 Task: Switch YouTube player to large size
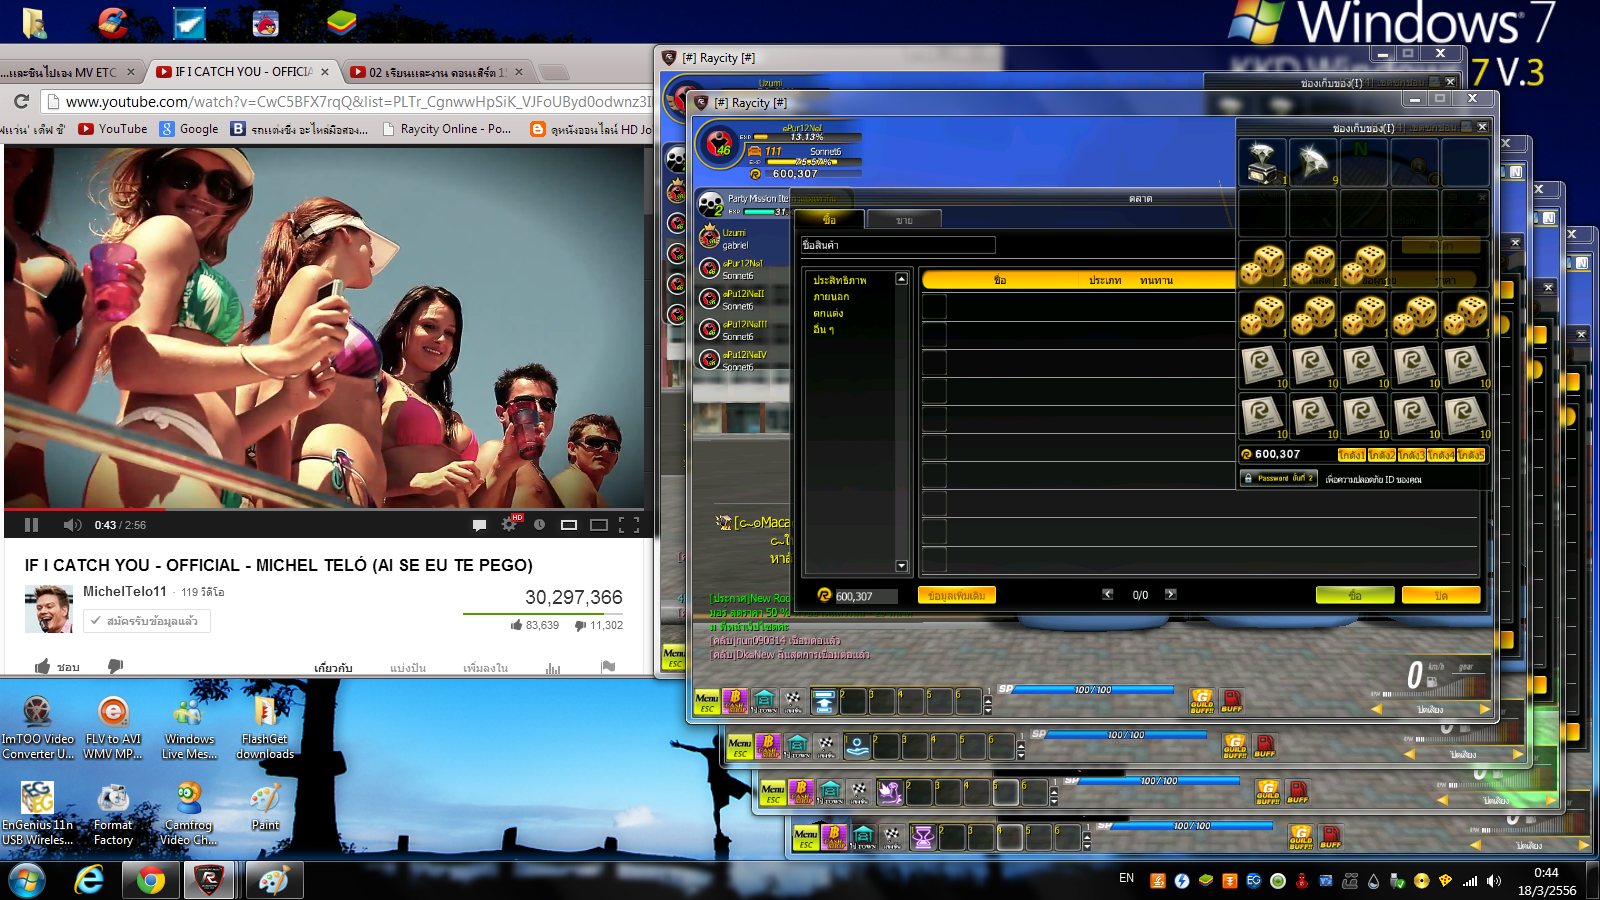click(x=599, y=524)
